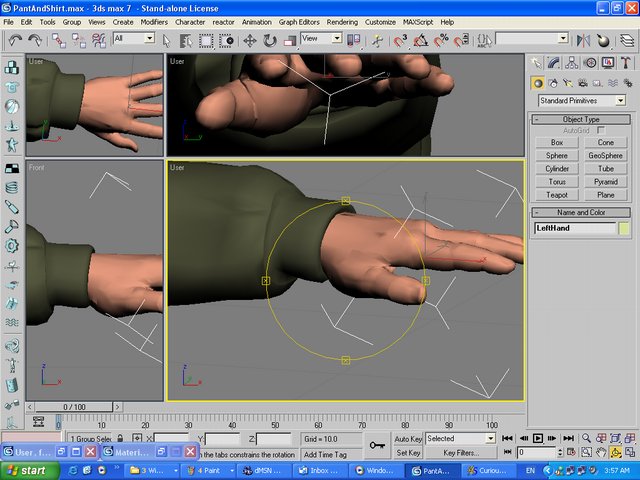Open the View reference coordinate dropdown
This screenshot has width=640, height=480.
[x=322, y=38]
